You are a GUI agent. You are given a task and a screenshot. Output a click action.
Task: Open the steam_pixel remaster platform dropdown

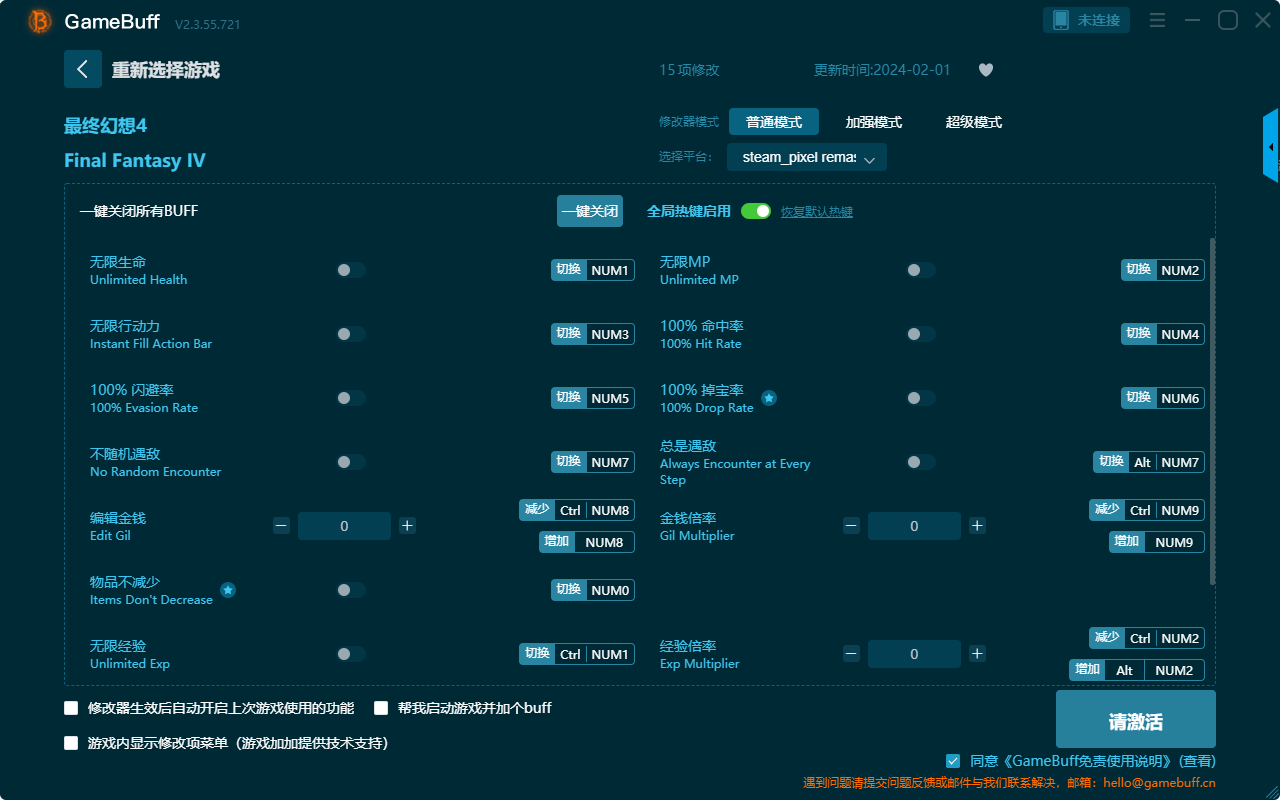(807, 158)
